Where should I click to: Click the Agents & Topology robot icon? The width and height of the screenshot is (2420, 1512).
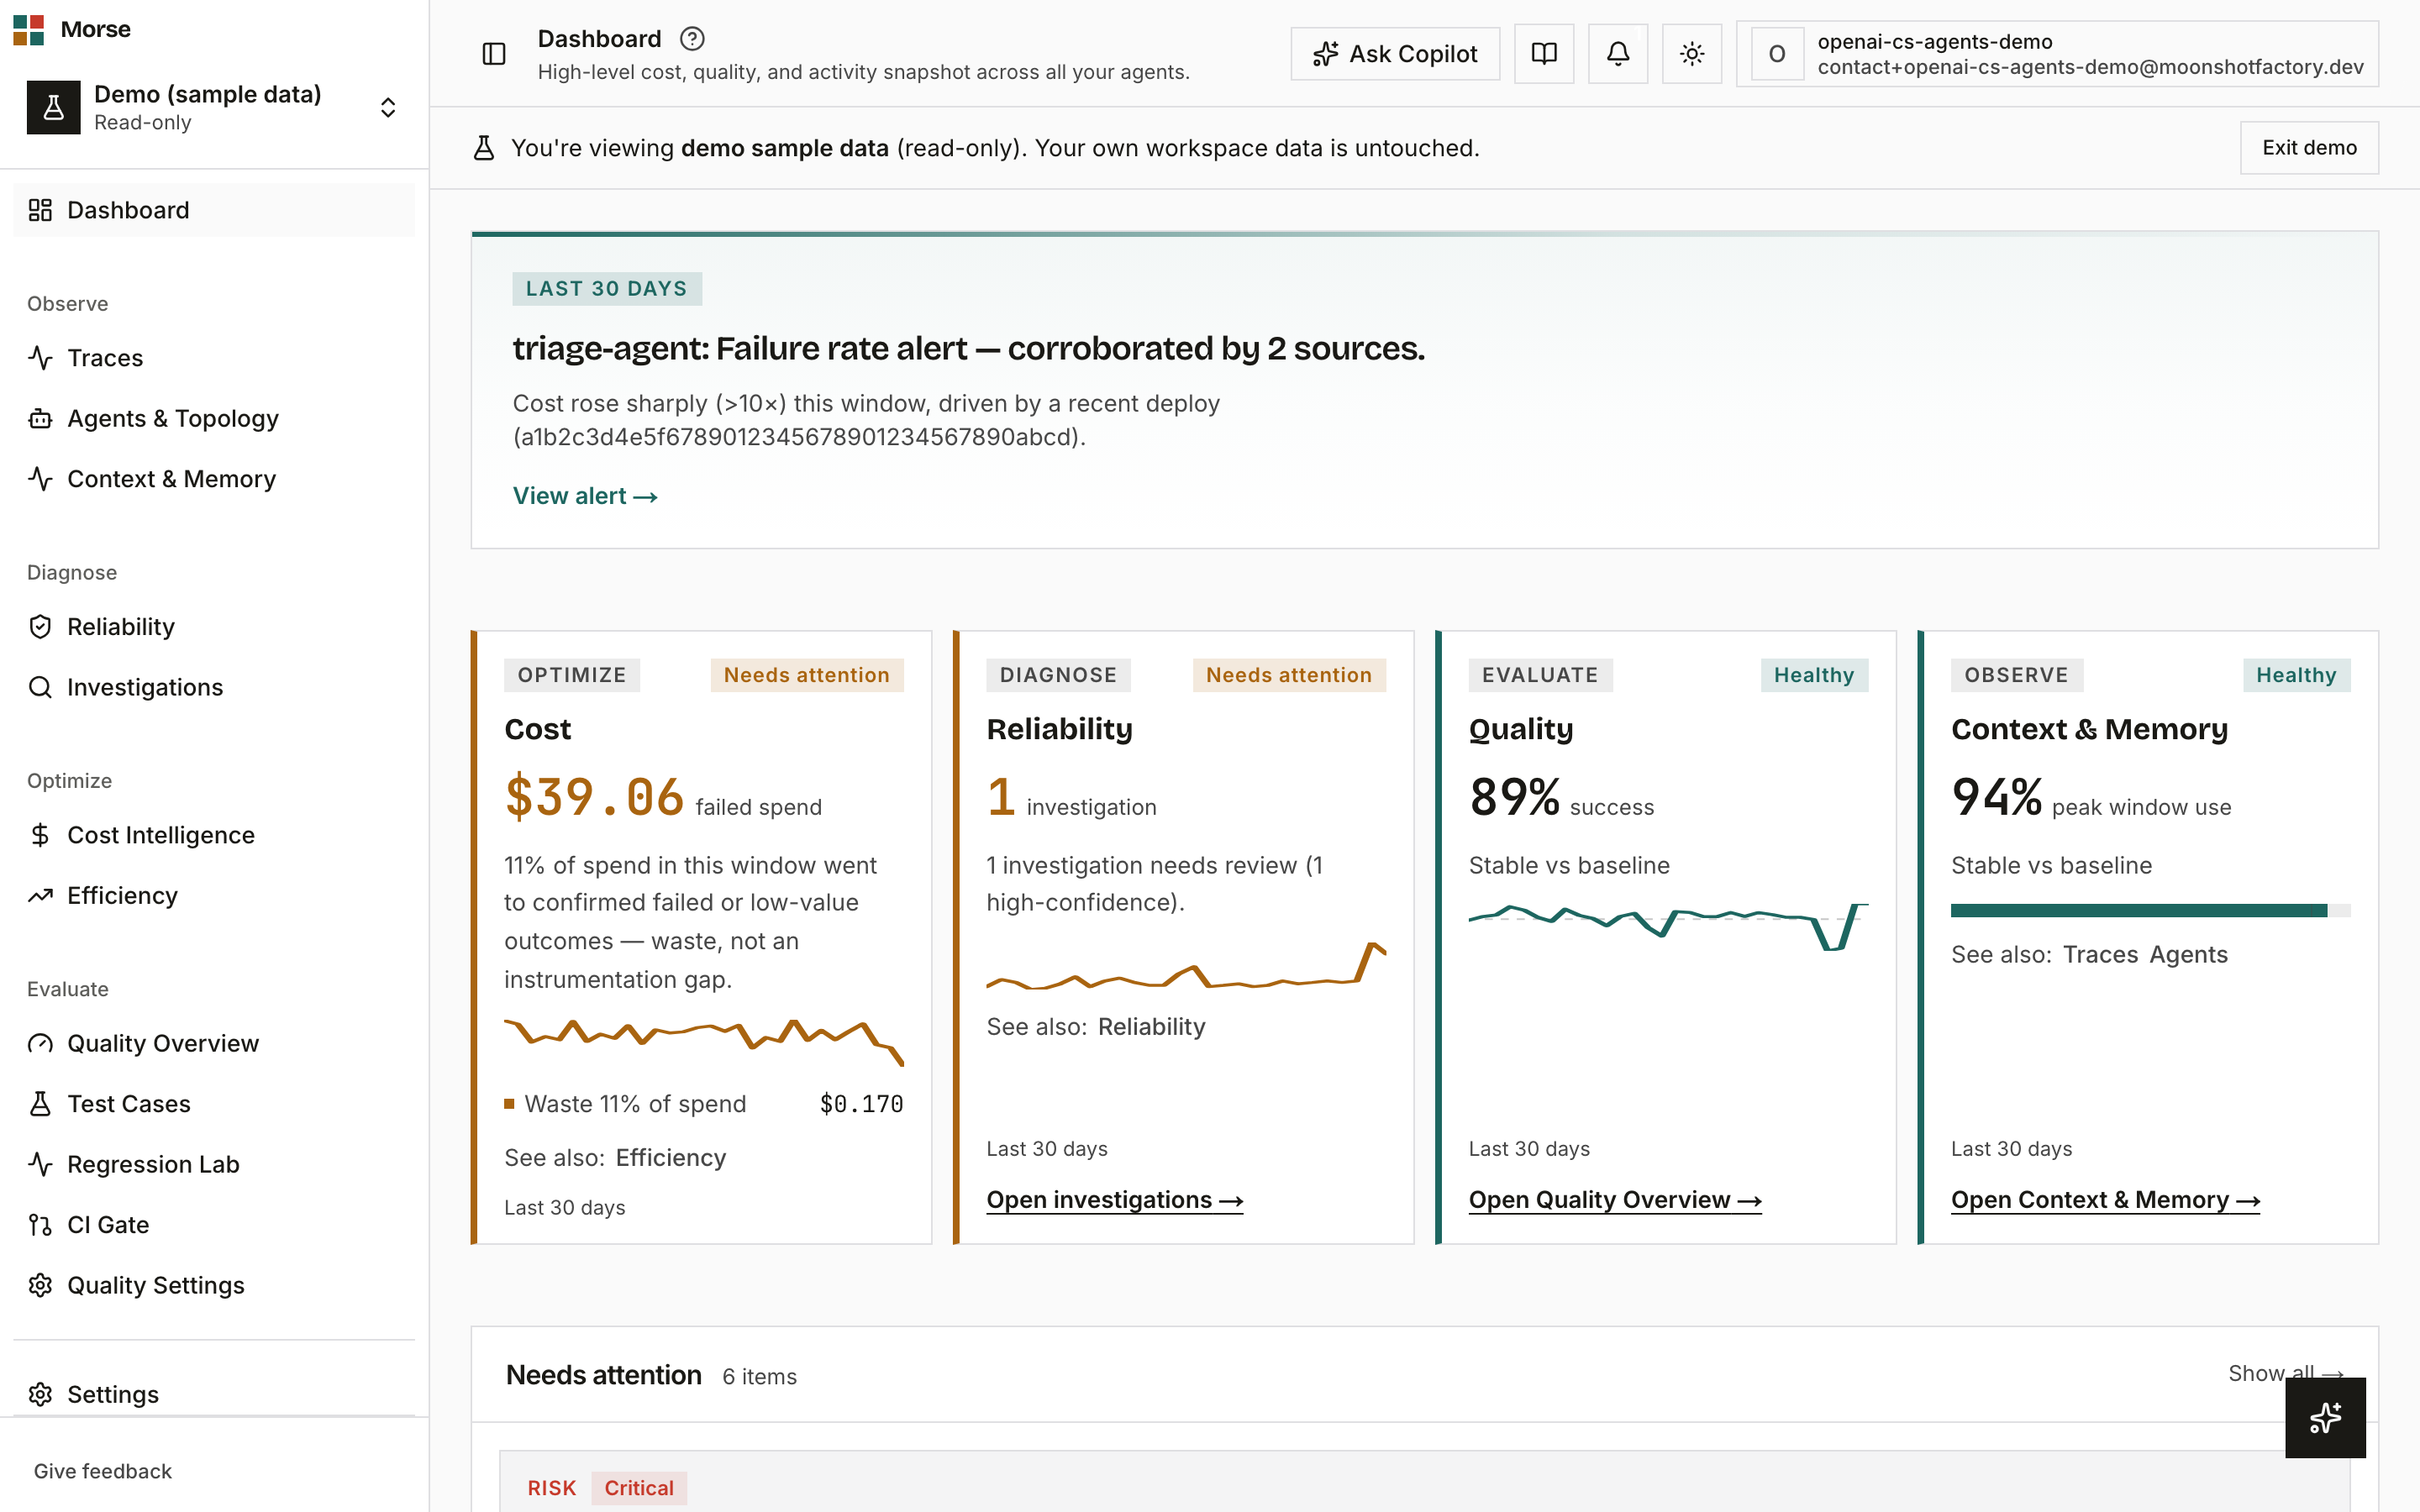click(x=40, y=418)
